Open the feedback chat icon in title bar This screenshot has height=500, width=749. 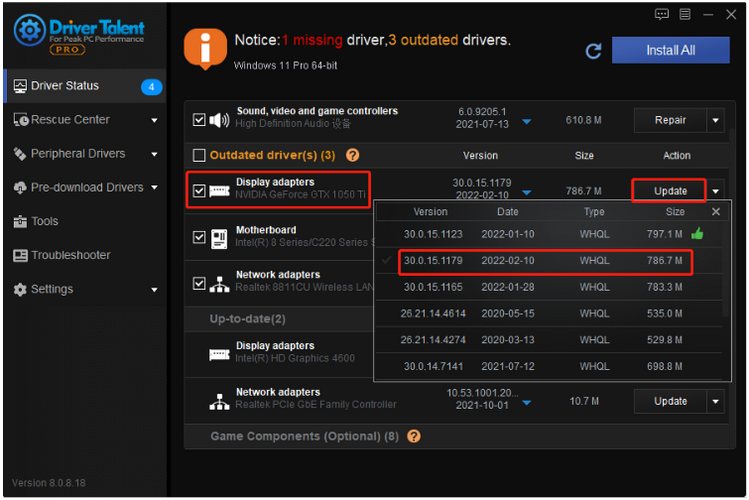pos(662,14)
